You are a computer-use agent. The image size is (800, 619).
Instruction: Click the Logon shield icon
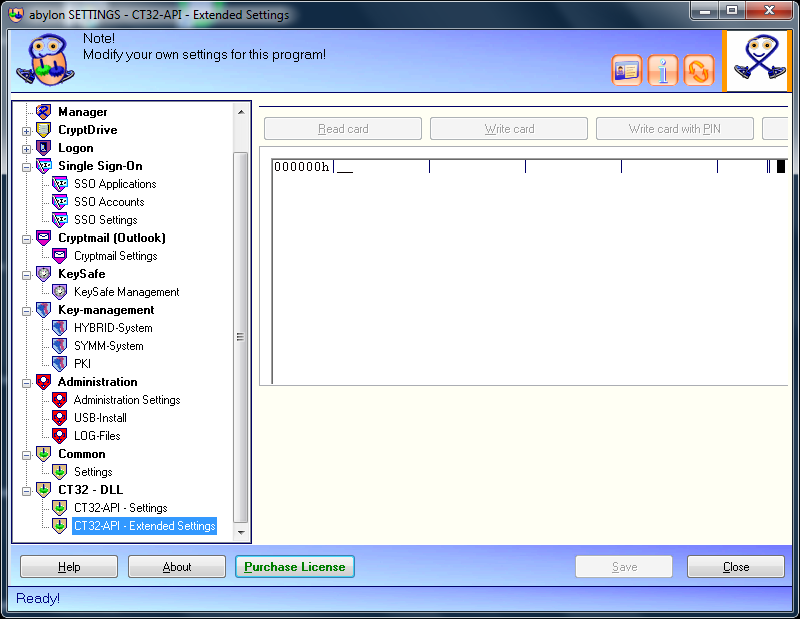coord(44,148)
